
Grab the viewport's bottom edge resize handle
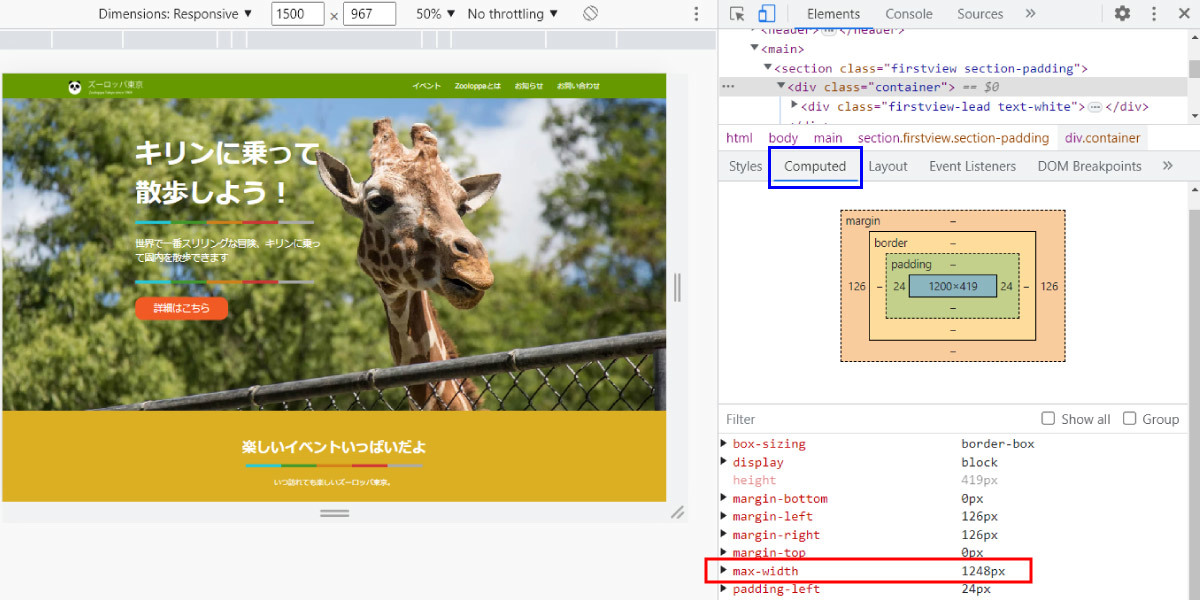[x=334, y=513]
